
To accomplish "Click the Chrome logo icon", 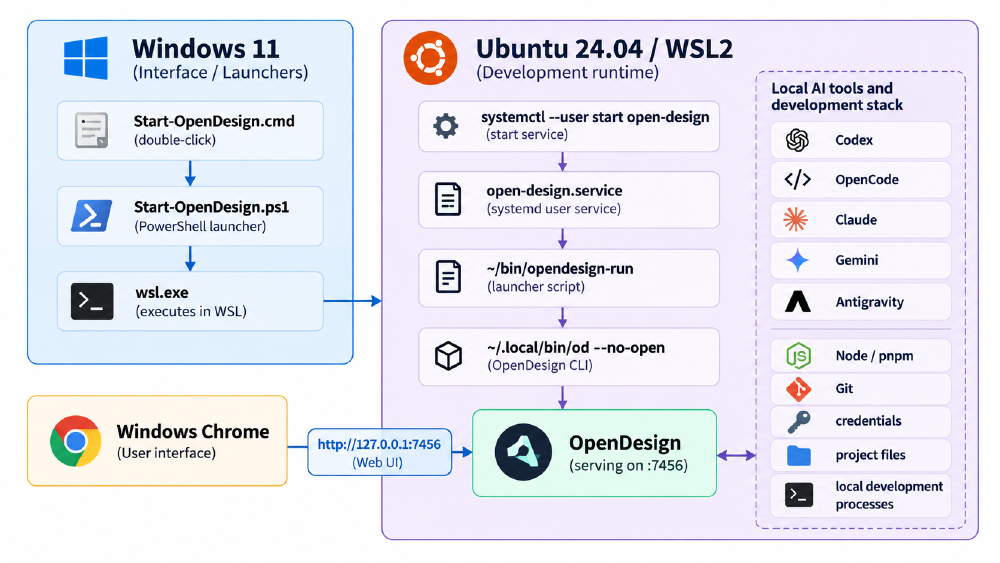I will tap(75, 441).
